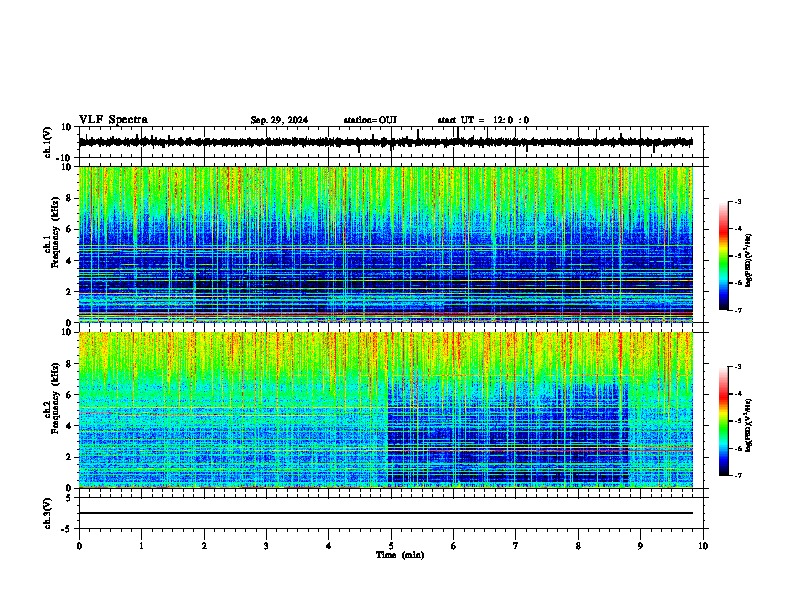Click inside the ch.2 spectrogram panel

385,410
